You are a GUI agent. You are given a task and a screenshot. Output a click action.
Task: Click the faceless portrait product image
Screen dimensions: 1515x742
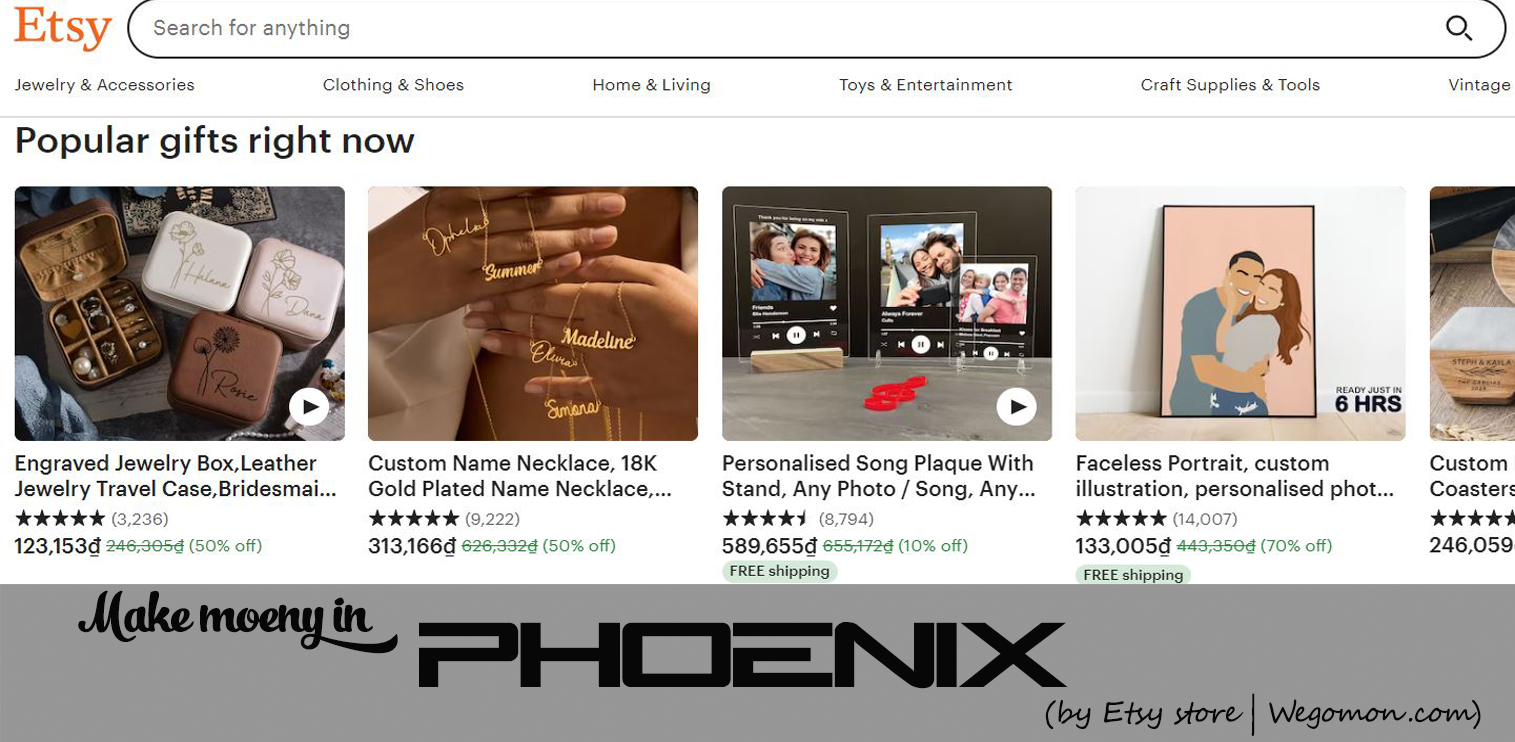(x=1240, y=313)
